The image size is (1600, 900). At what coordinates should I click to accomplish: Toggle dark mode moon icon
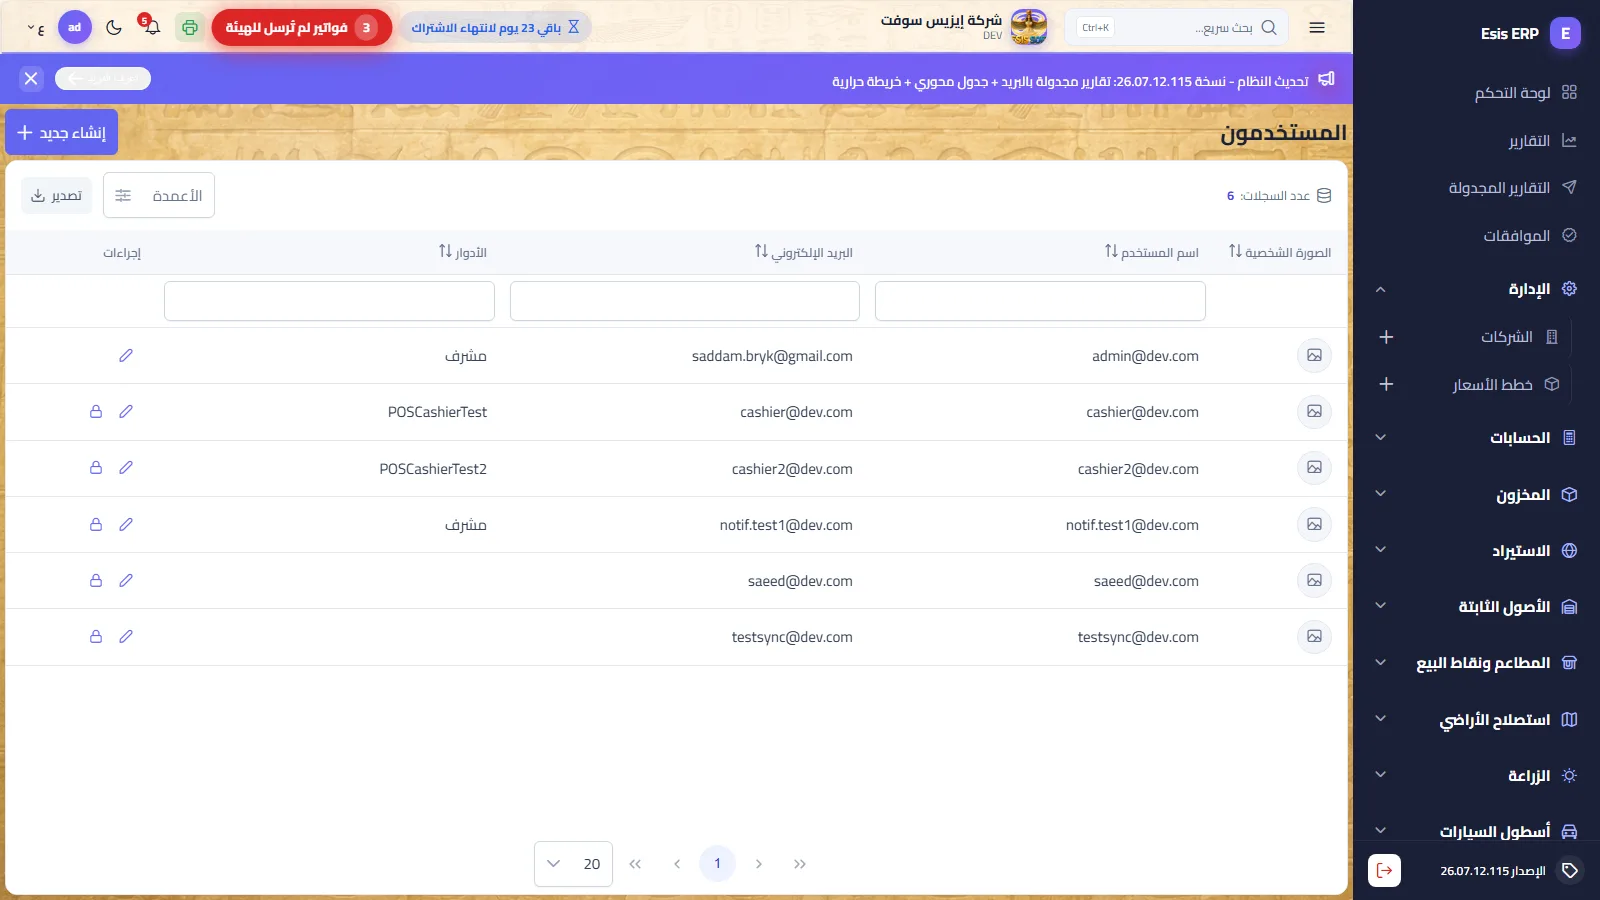(114, 27)
